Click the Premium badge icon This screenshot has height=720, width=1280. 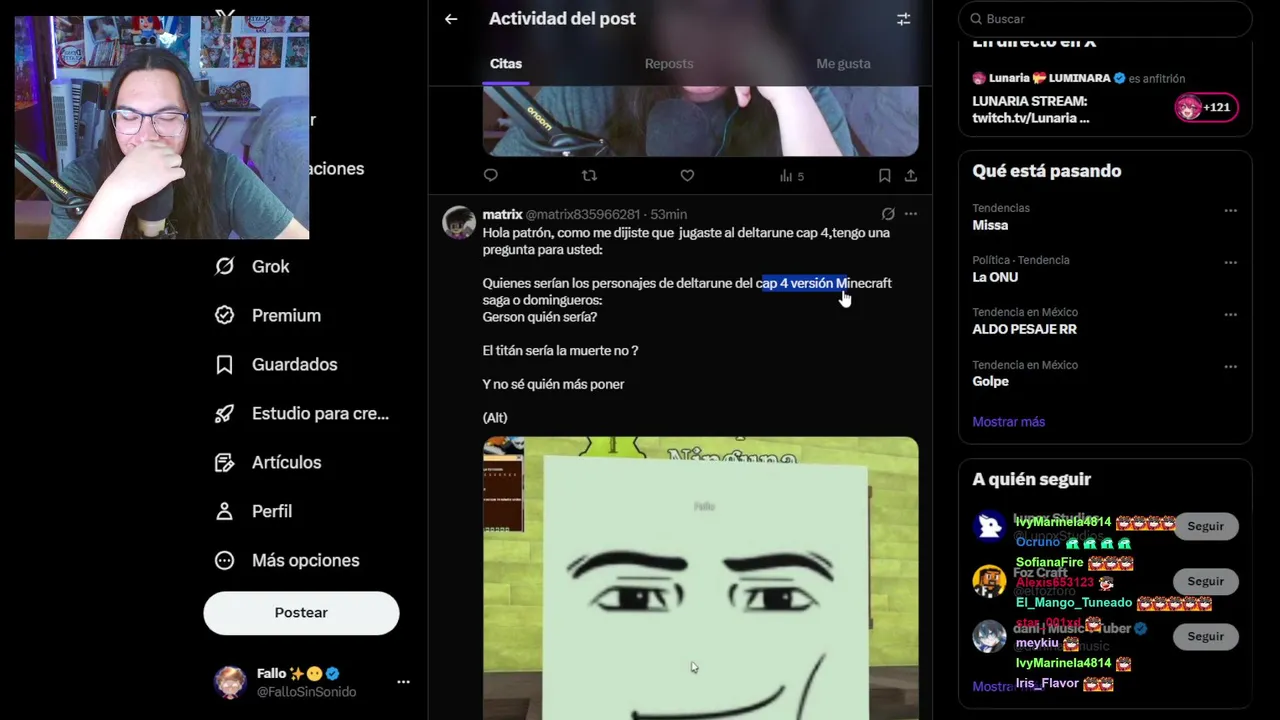tap(225, 315)
